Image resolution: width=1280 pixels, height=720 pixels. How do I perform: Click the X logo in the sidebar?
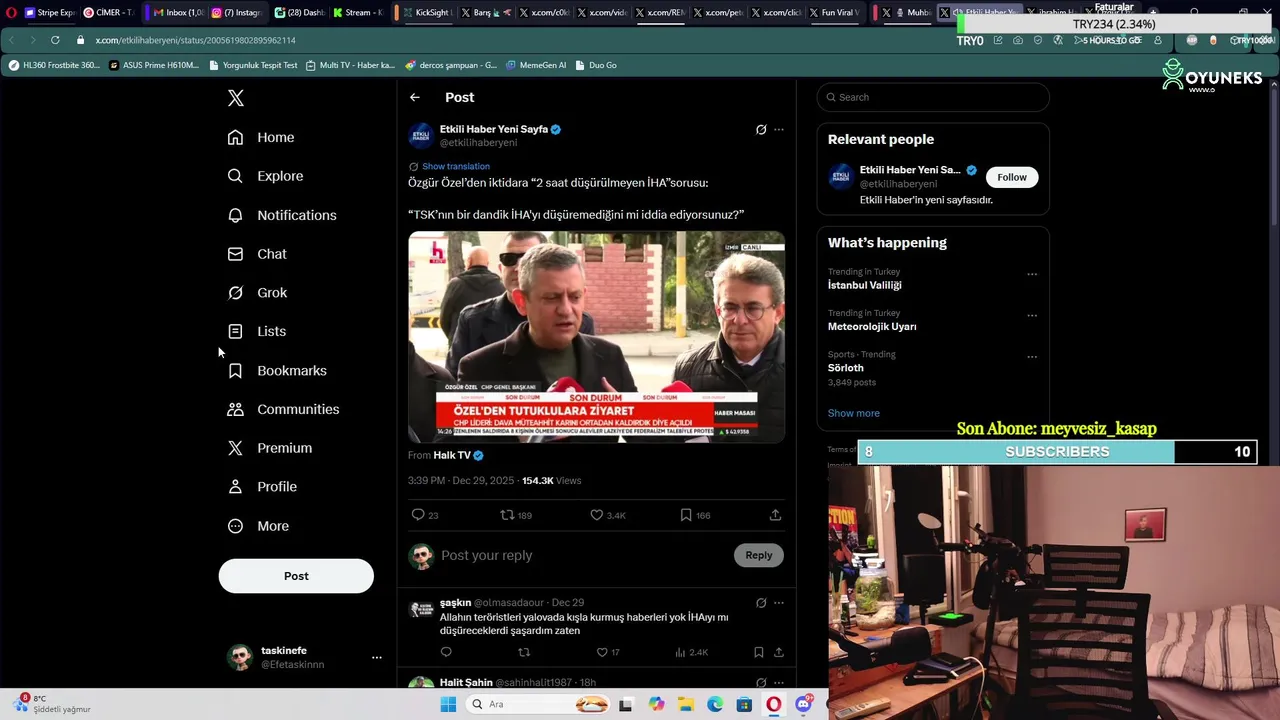[236, 98]
